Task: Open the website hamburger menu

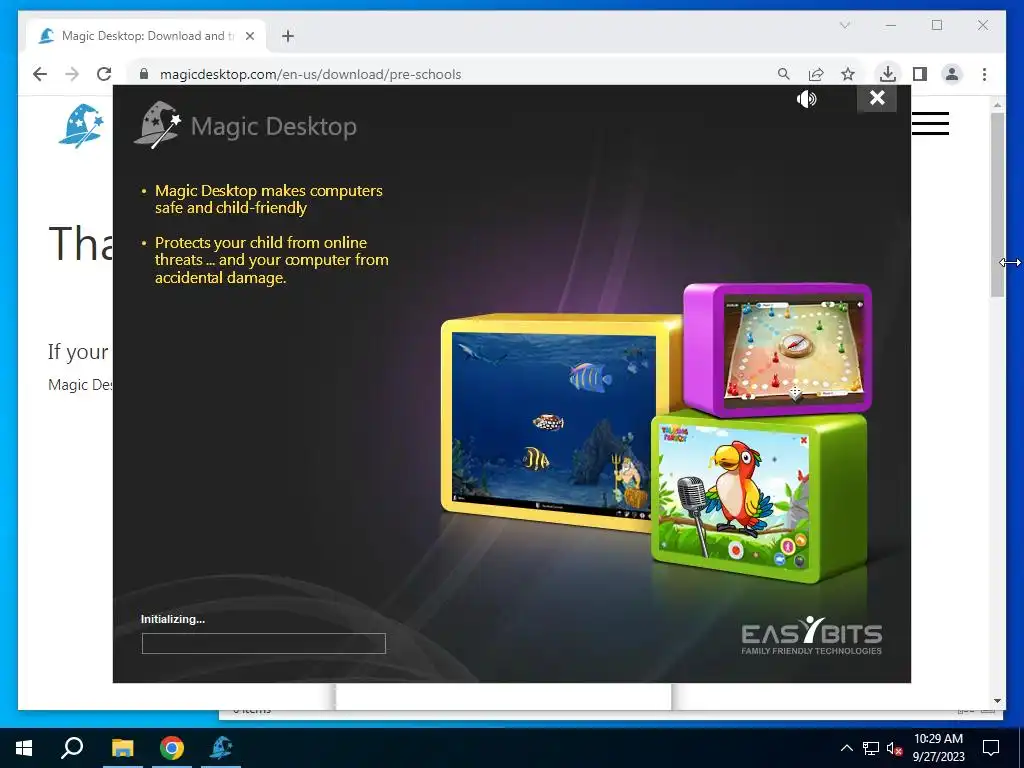Action: pos(930,123)
